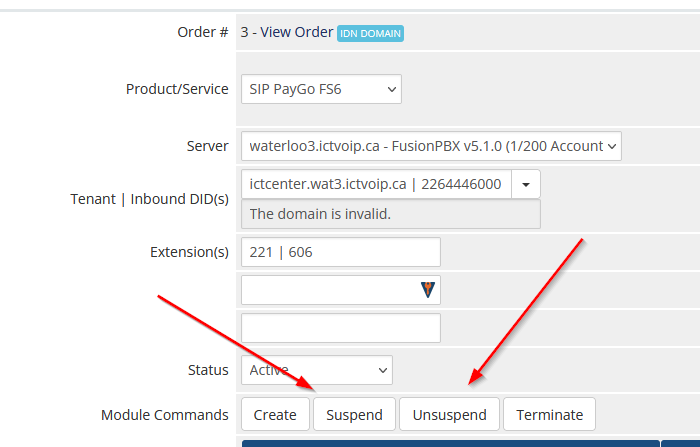Focus the field containing the key icon
Viewport: 700px width, 447px height.
coord(341,290)
